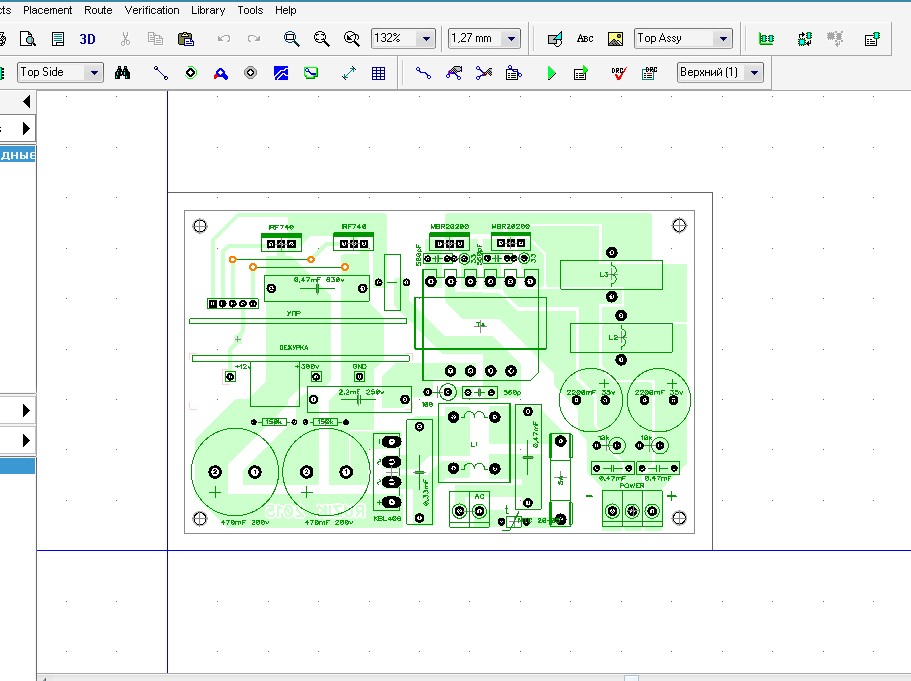
Task: Open the Top Assy layer dropdown
Action: tap(723, 39)
